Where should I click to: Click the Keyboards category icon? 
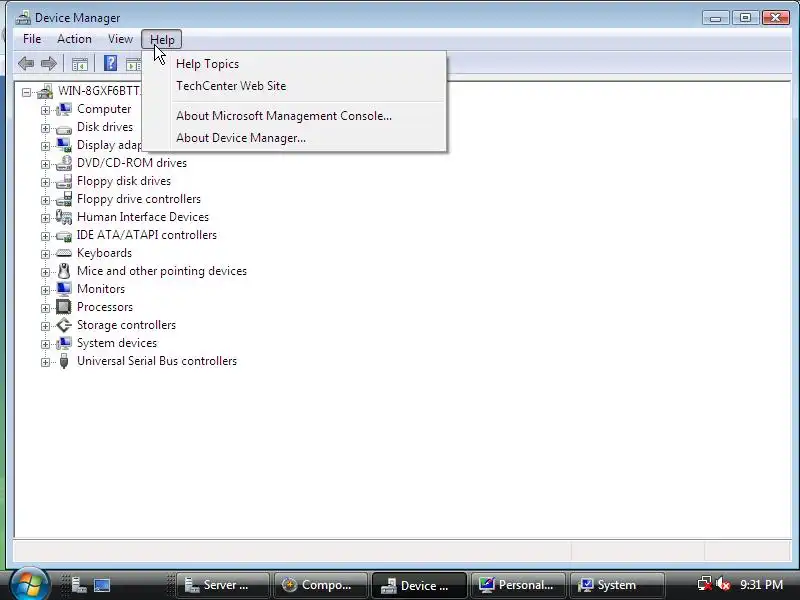click(64, 253)
